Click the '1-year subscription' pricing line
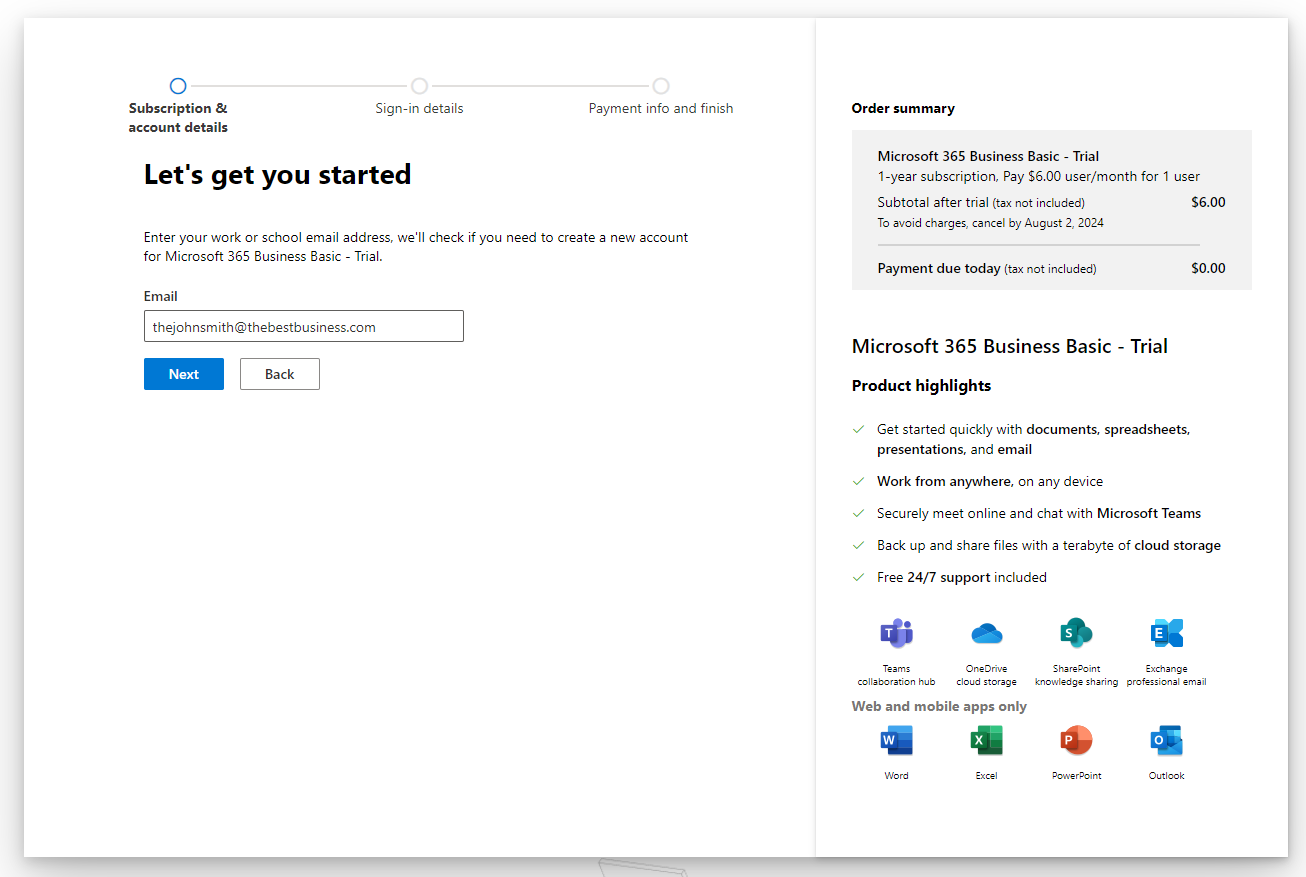Viewport: 1306px width, 877px height. click(x=1038, y=176)
